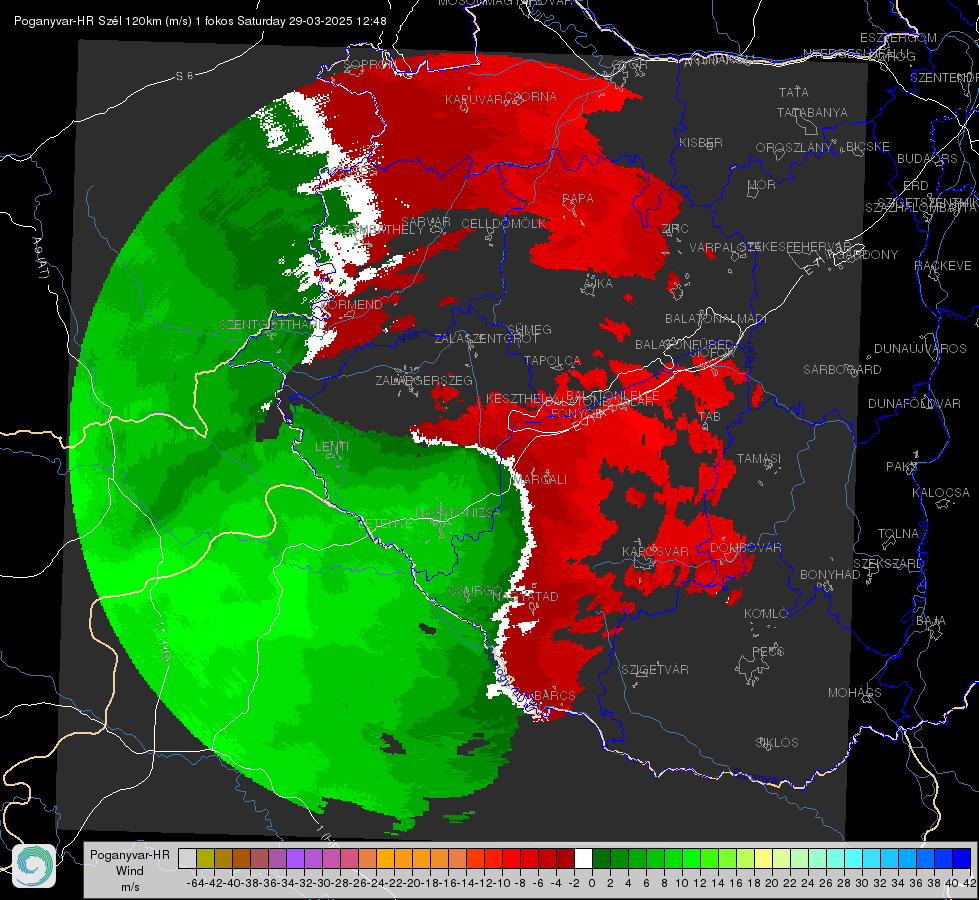
Task: Click the KISBER city label
Action: (x=701, y=143)
